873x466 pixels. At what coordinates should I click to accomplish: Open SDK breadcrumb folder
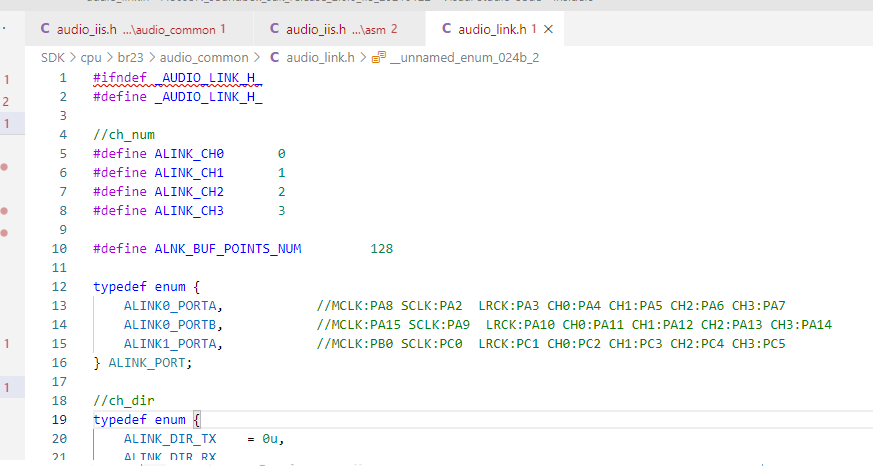(53, 57)
